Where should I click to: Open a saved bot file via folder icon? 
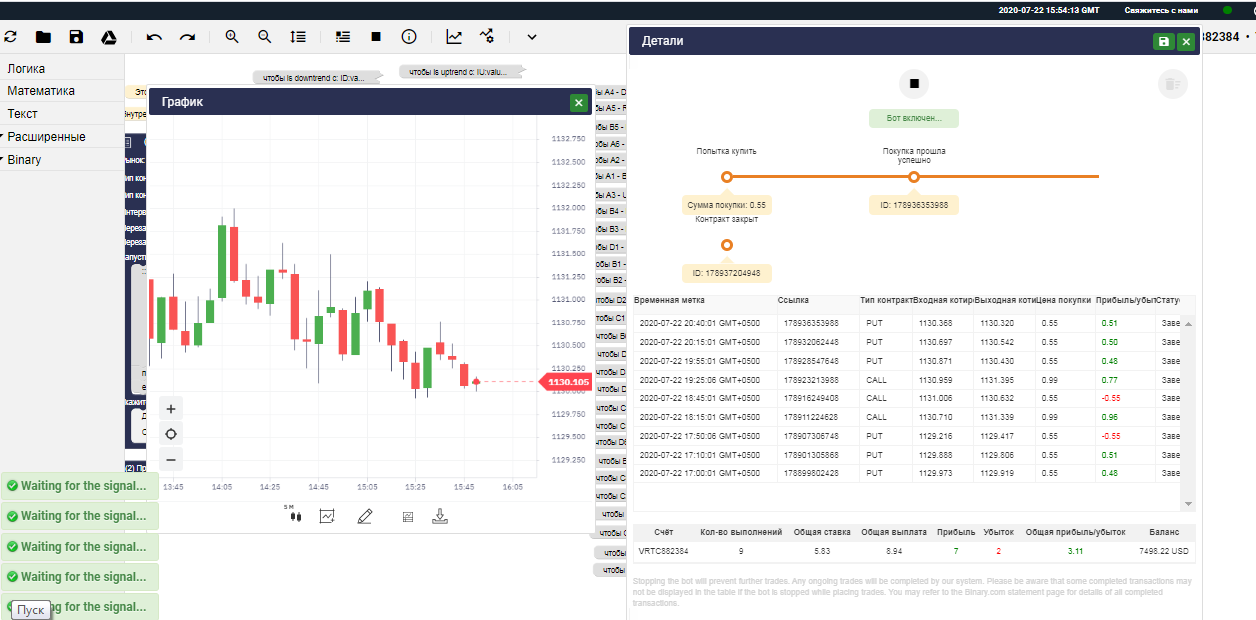(x=43, y=37)
